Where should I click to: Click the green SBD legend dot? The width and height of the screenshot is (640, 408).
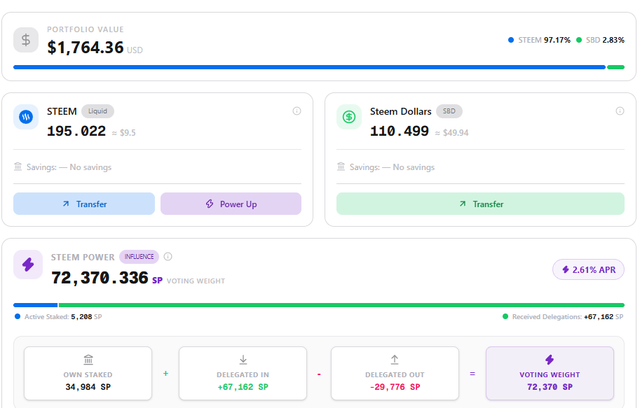(578, 40)
